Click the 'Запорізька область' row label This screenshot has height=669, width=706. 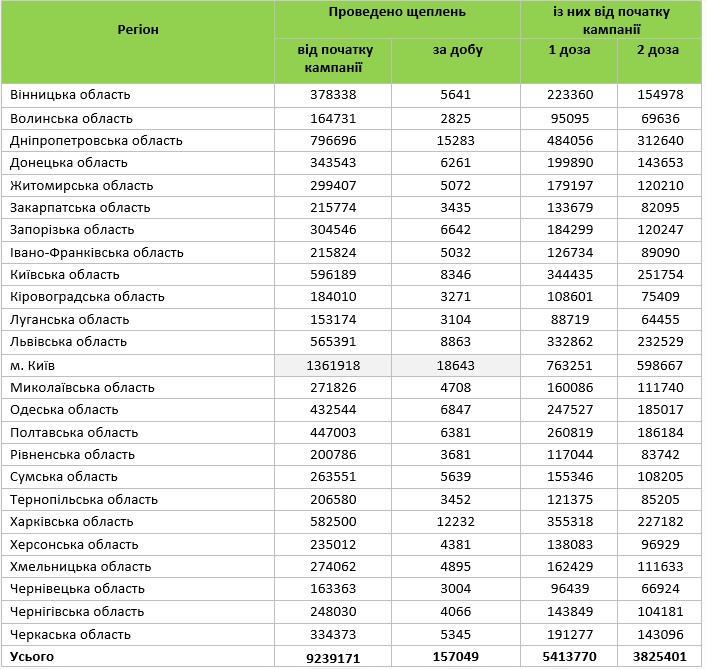[x=72, y=230]
